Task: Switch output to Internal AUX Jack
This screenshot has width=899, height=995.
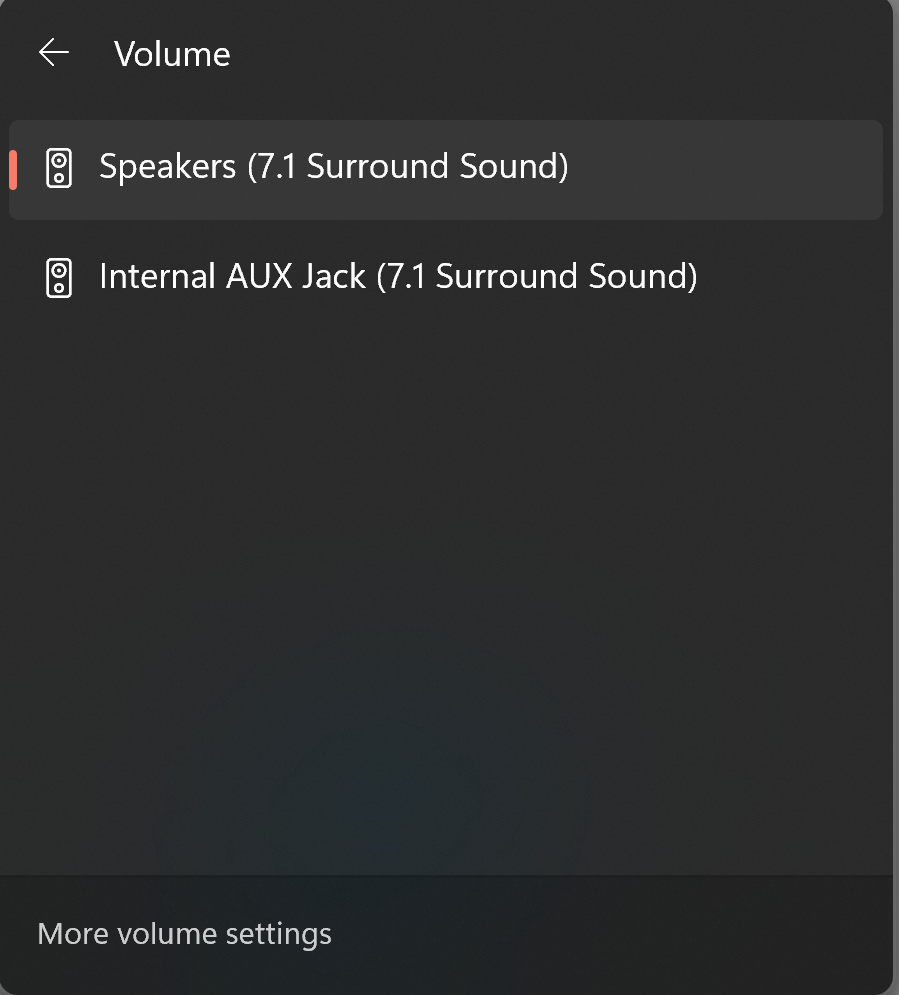Action: (x=398, y=276)
